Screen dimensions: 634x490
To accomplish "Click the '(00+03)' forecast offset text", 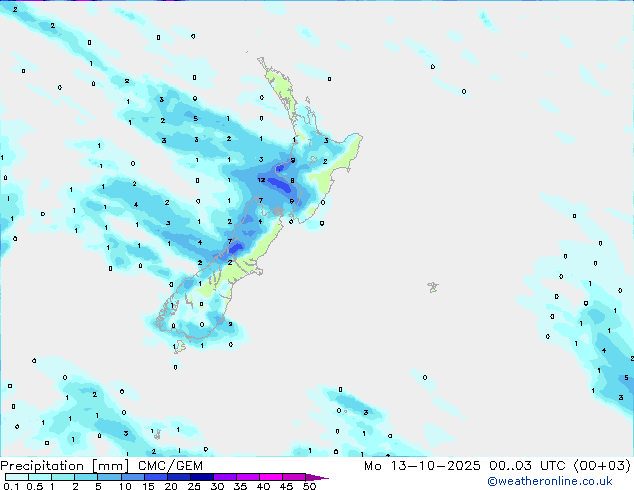I will coord(602,466).
